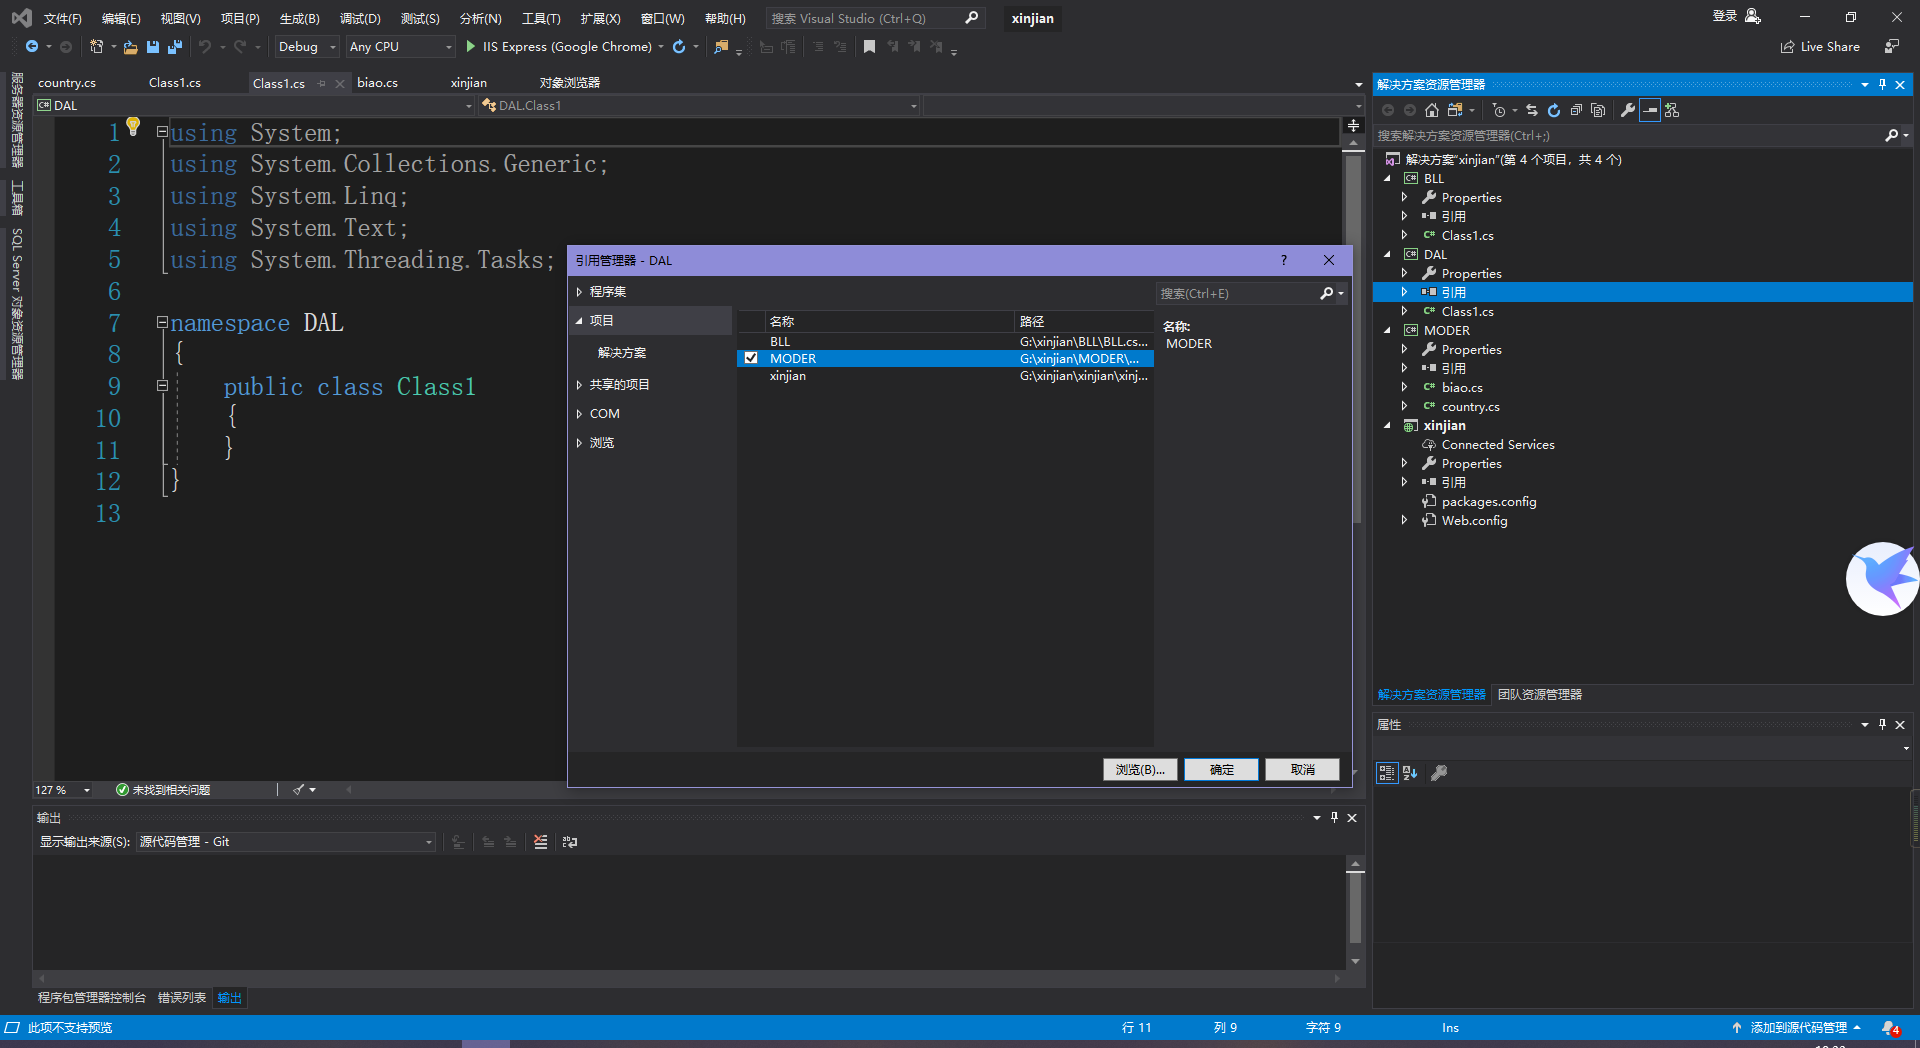Toggle bookmark icon in toolbar
This screenshot has height=1048, width=1920.
click(x=869, y=47)
